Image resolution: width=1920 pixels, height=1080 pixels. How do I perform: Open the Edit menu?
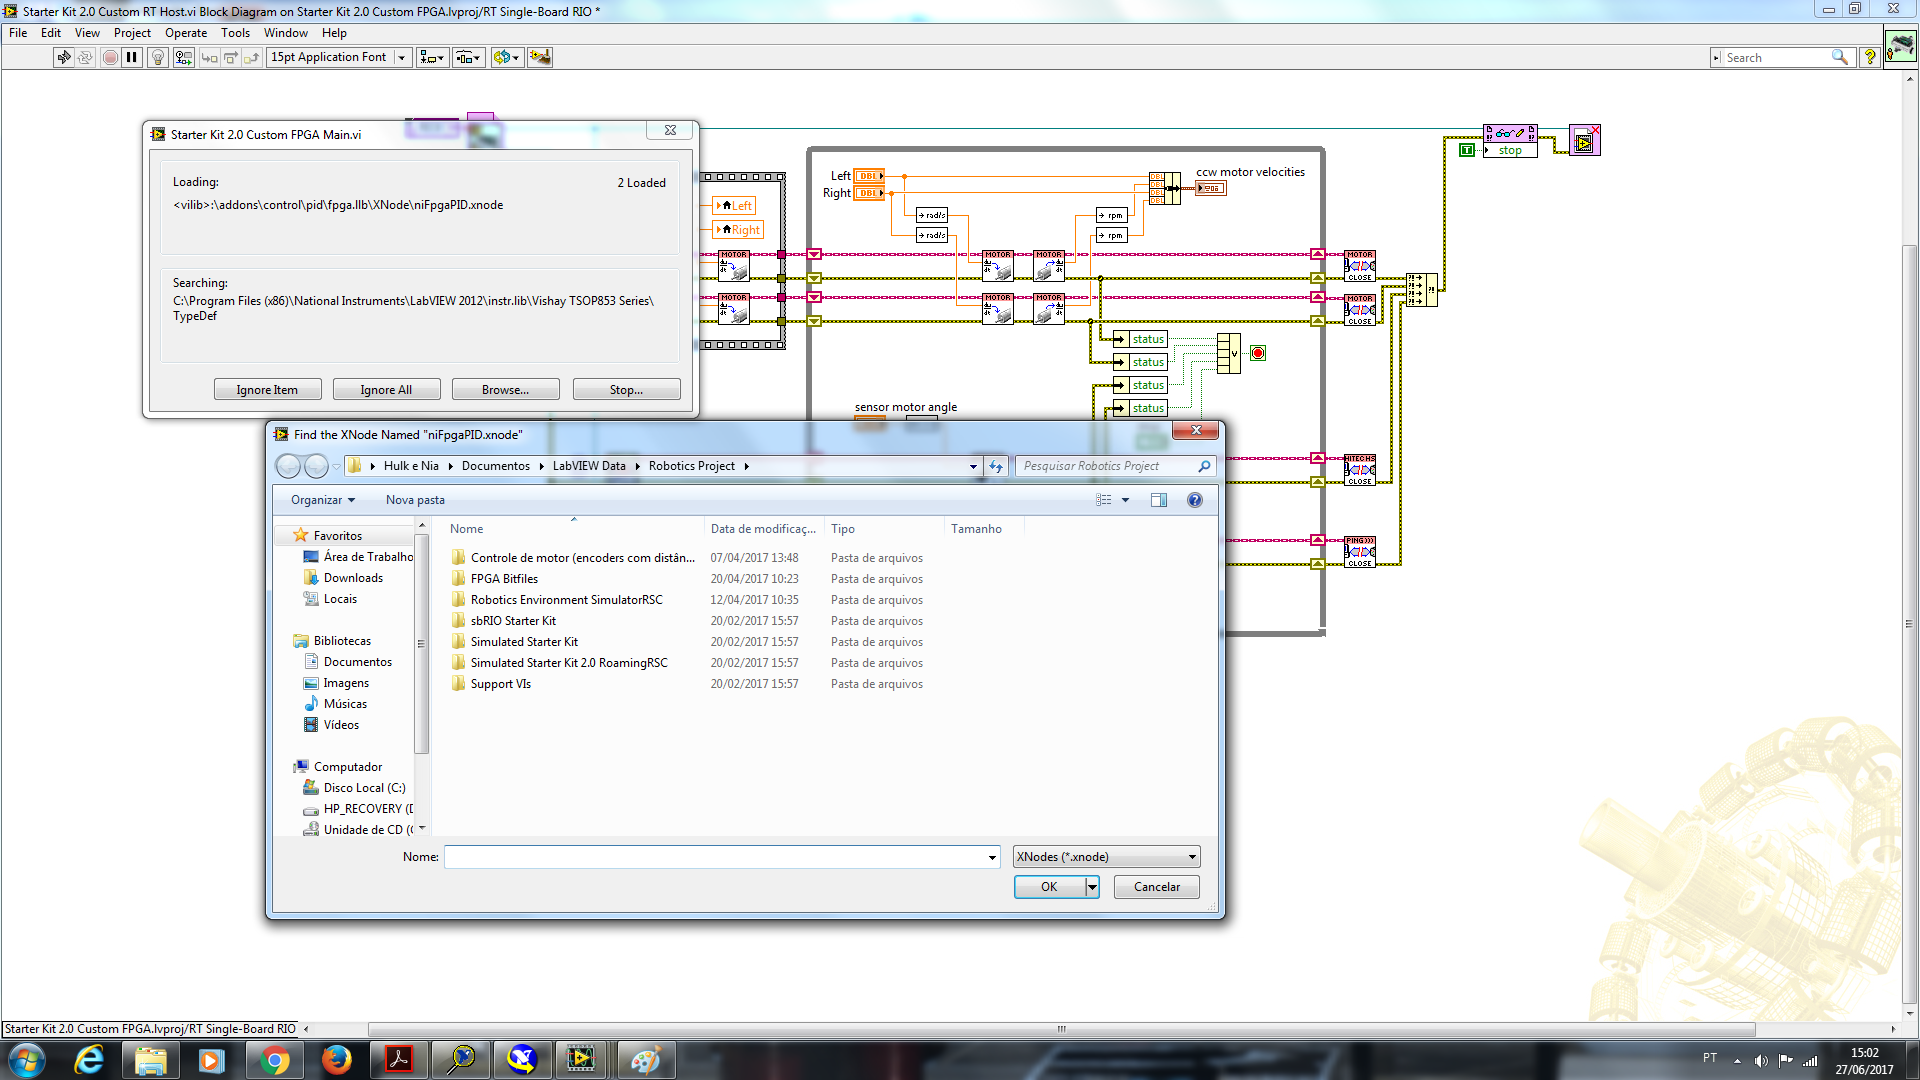(x=51, y=33)
